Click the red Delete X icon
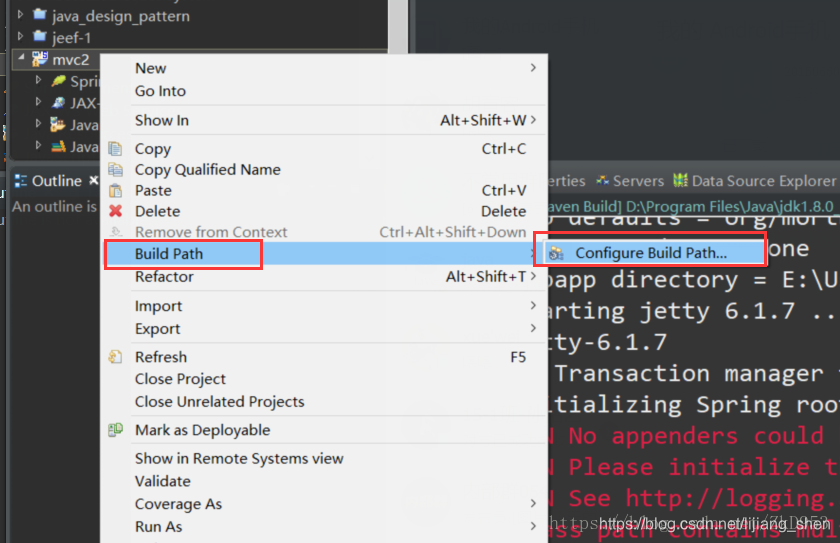840x543 pixels. point(115,211)
